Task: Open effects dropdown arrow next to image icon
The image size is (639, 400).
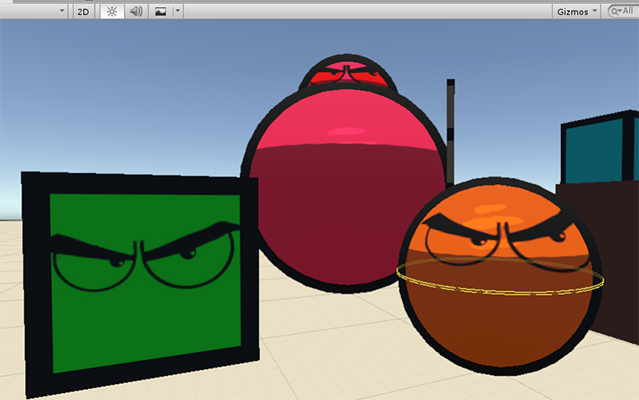Action: tap(178, 12)
